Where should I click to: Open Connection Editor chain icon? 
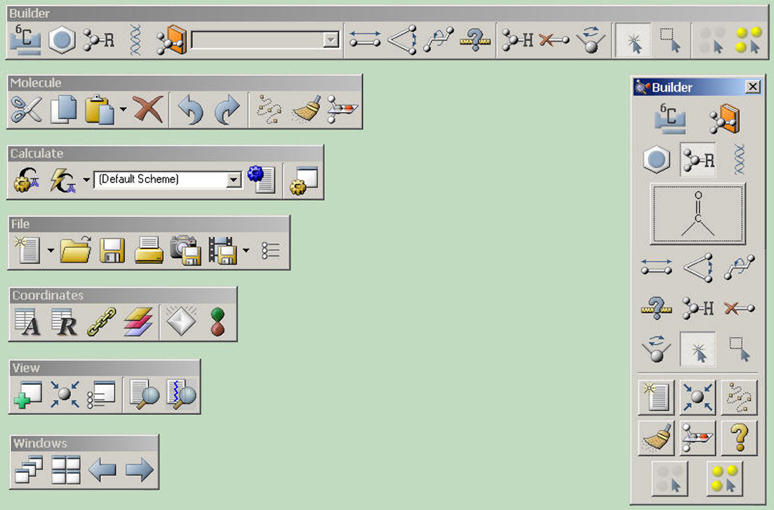point(101,322)
